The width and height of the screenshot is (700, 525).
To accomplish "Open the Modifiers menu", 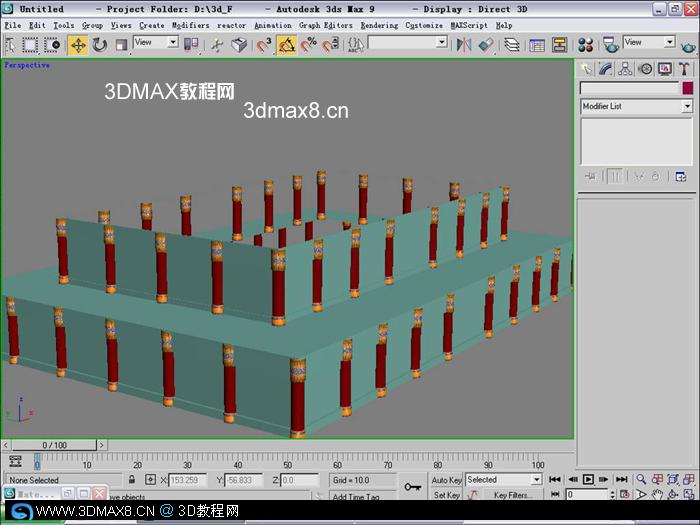I will 191,25.
